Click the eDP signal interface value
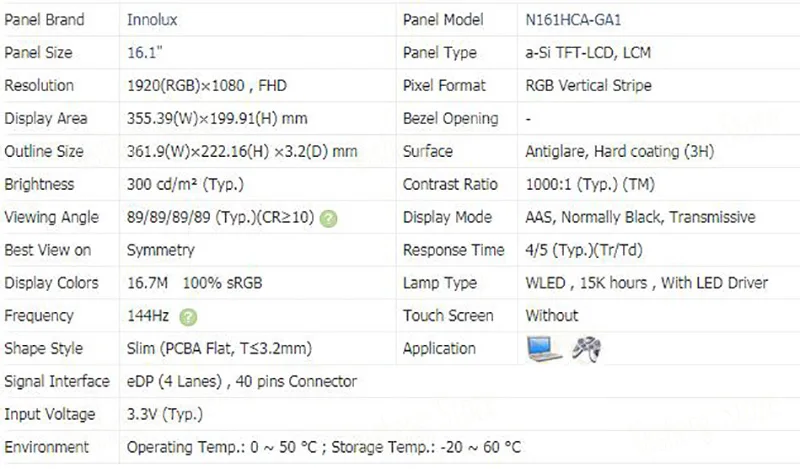Screen dimensions: 800x469 coord(241,382)
